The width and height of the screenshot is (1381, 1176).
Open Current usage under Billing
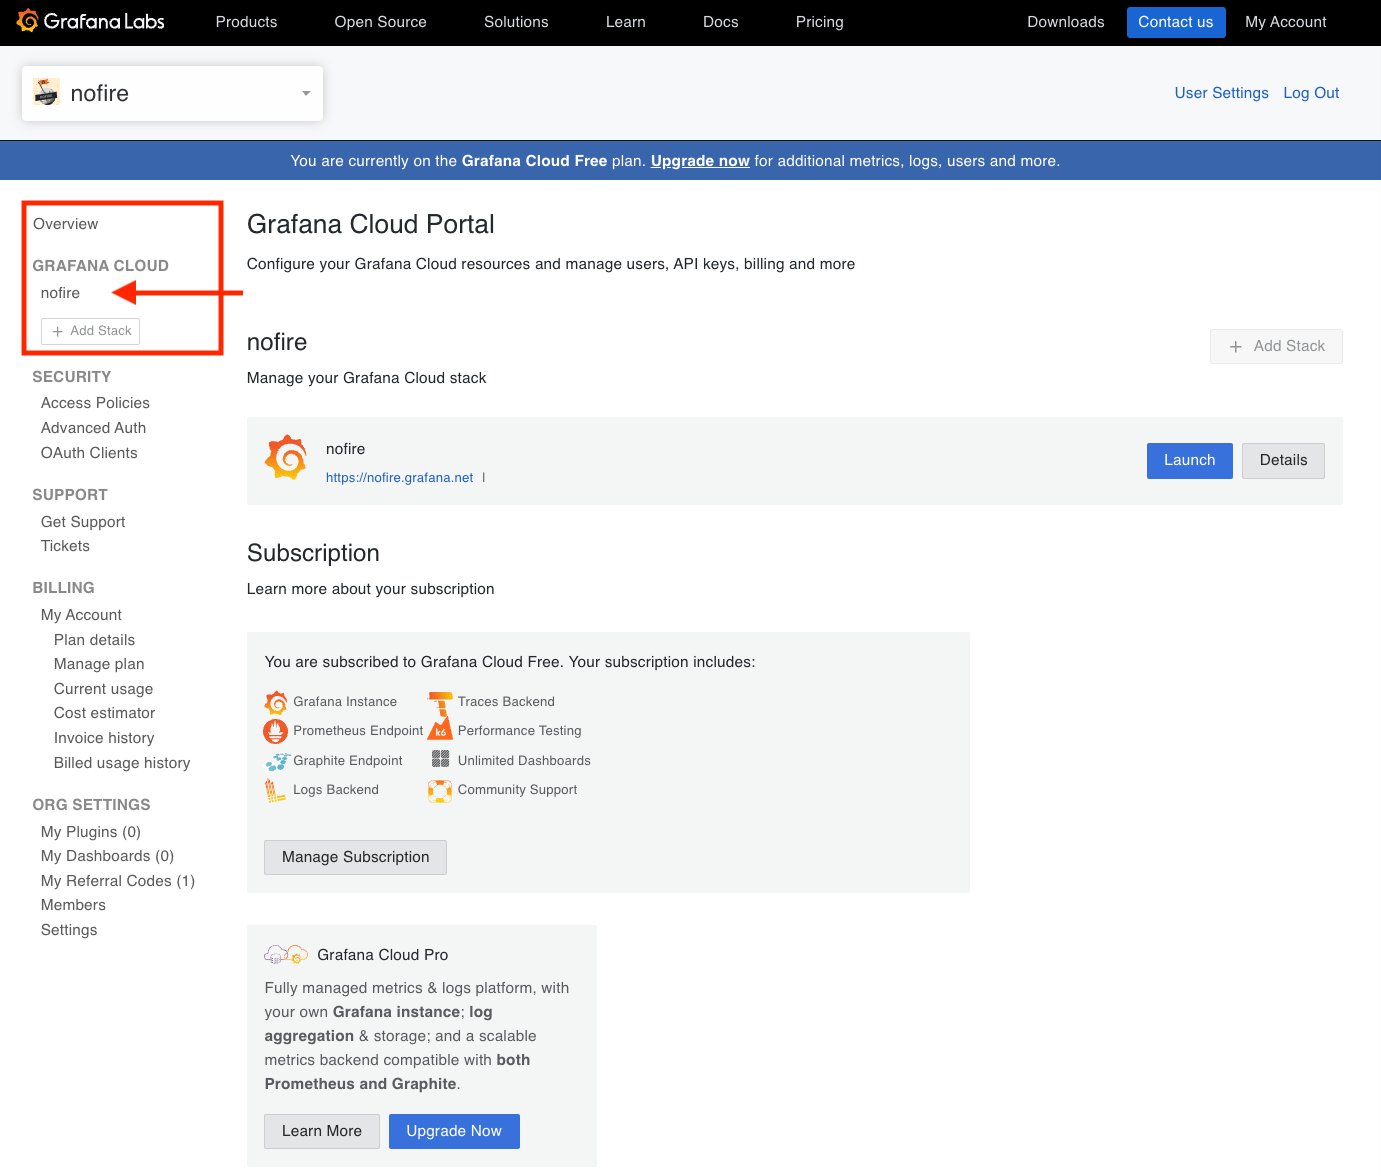click(x=104, y=689)
